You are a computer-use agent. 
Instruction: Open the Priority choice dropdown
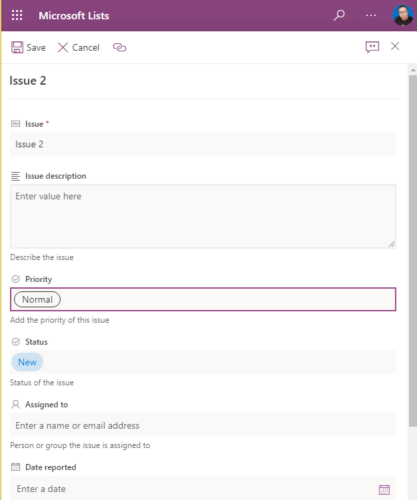tap(203, 299)
